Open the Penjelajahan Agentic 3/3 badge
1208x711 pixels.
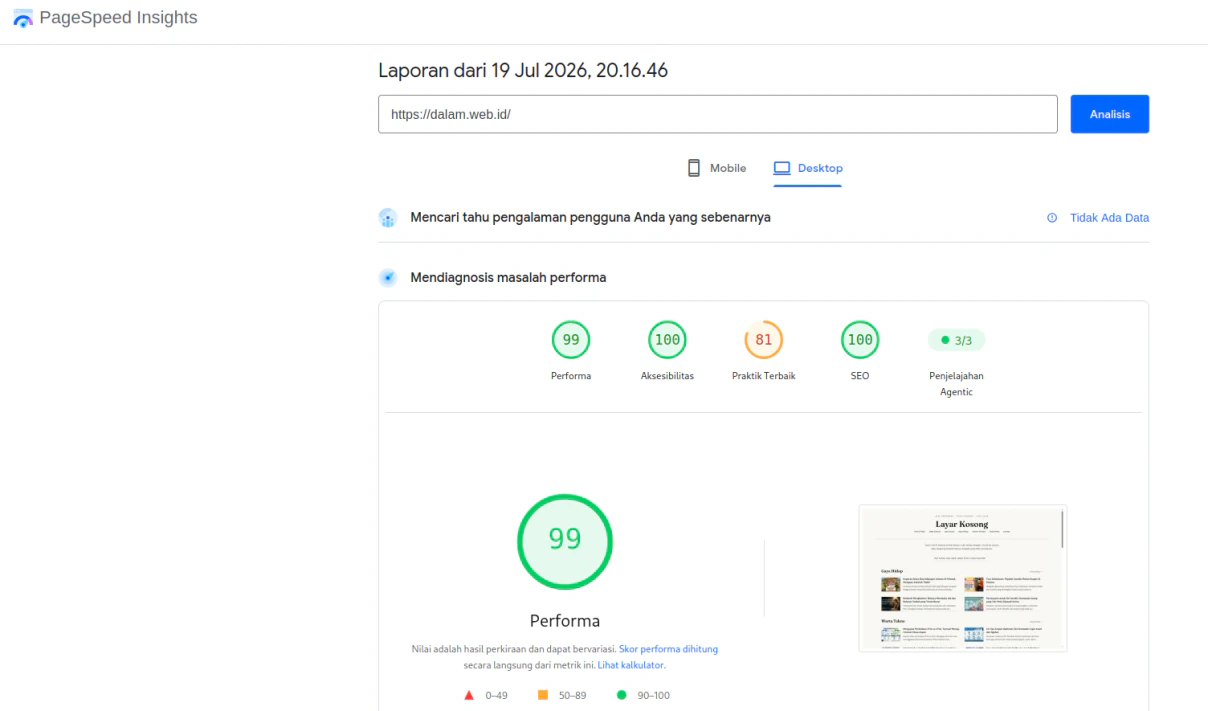pyautogui.click(x=956, y=340)
